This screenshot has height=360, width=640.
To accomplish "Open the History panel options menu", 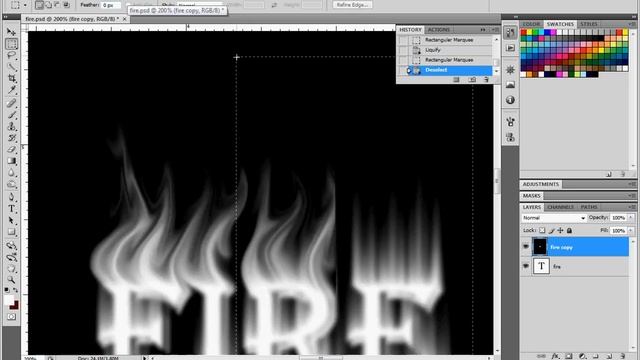I will pos(495,30).
